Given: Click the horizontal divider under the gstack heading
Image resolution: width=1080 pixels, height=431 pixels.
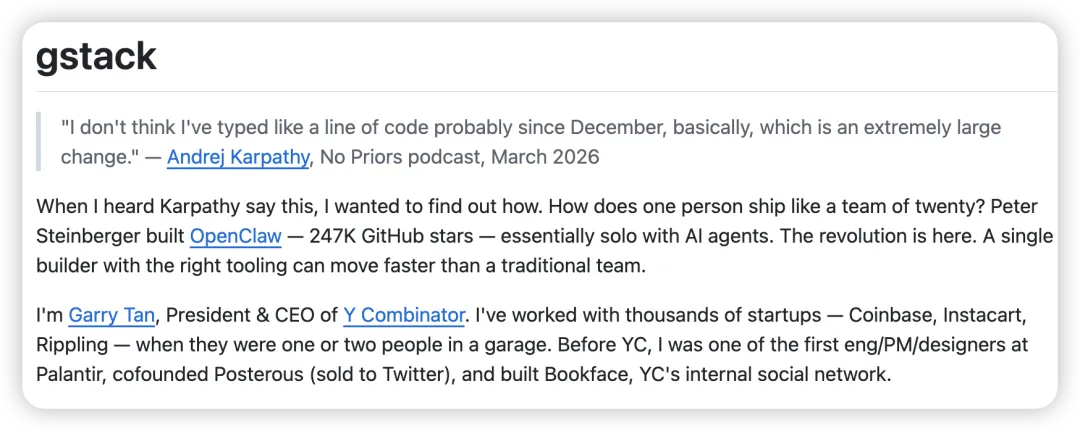Looking at the screenshot, I should (540, 91).
